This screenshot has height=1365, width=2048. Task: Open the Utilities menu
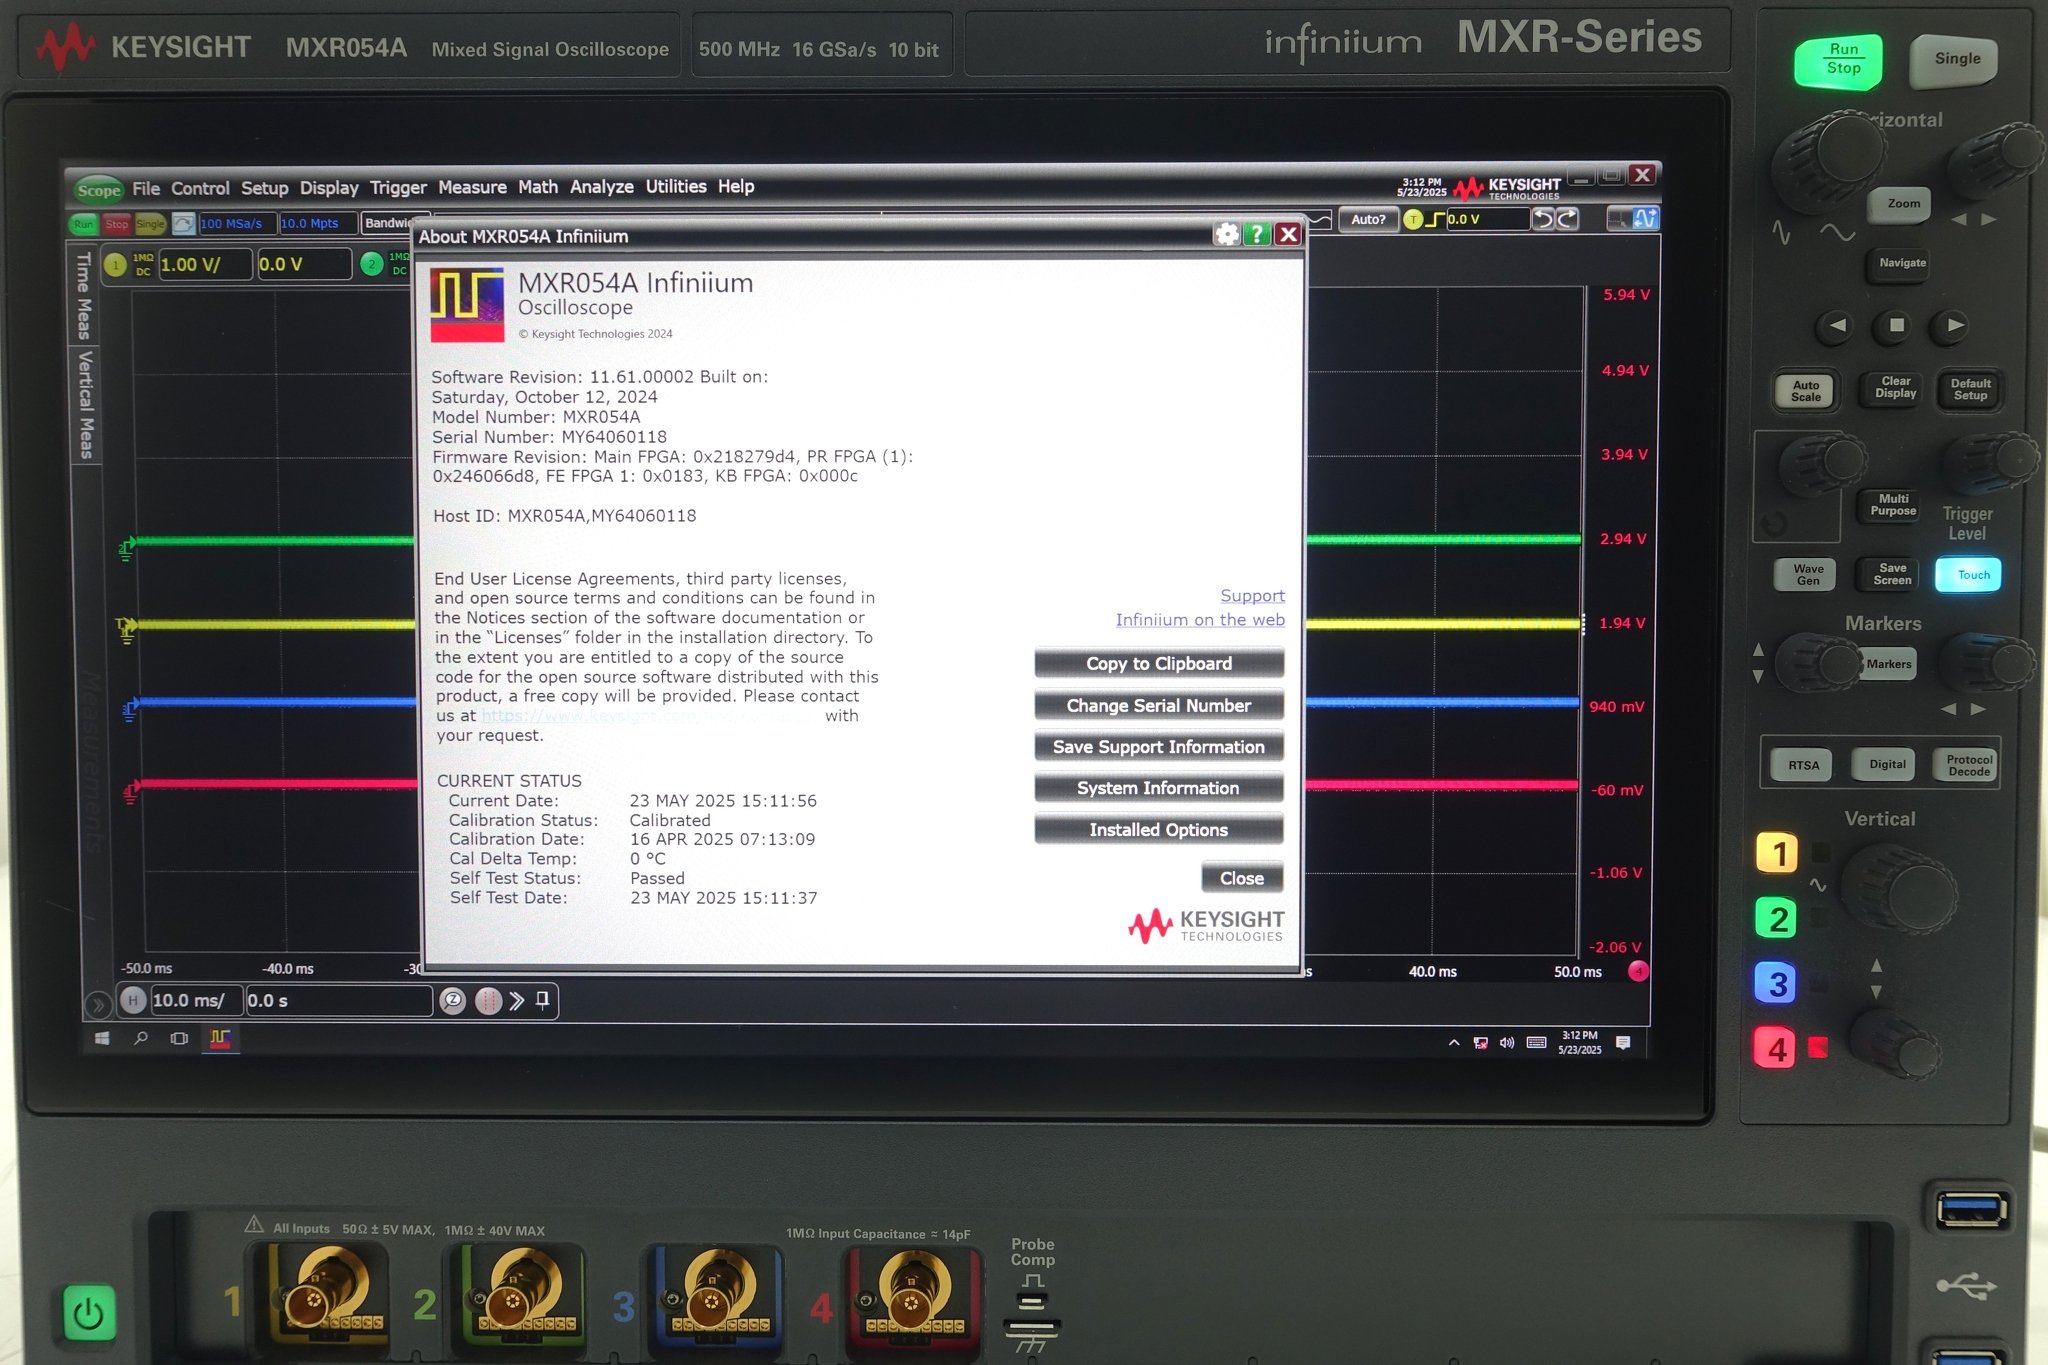click(676, 186)
